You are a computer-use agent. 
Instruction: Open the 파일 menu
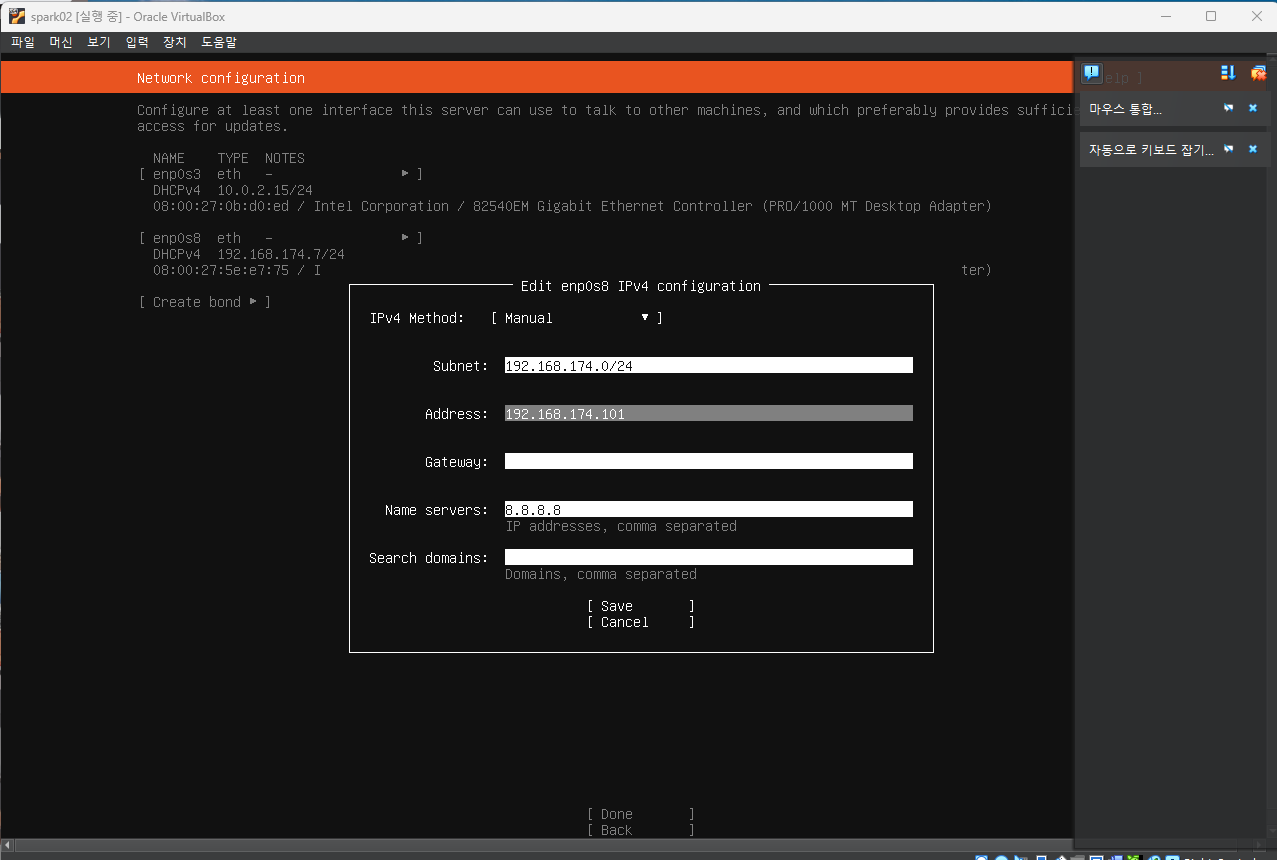pos(23,42)
